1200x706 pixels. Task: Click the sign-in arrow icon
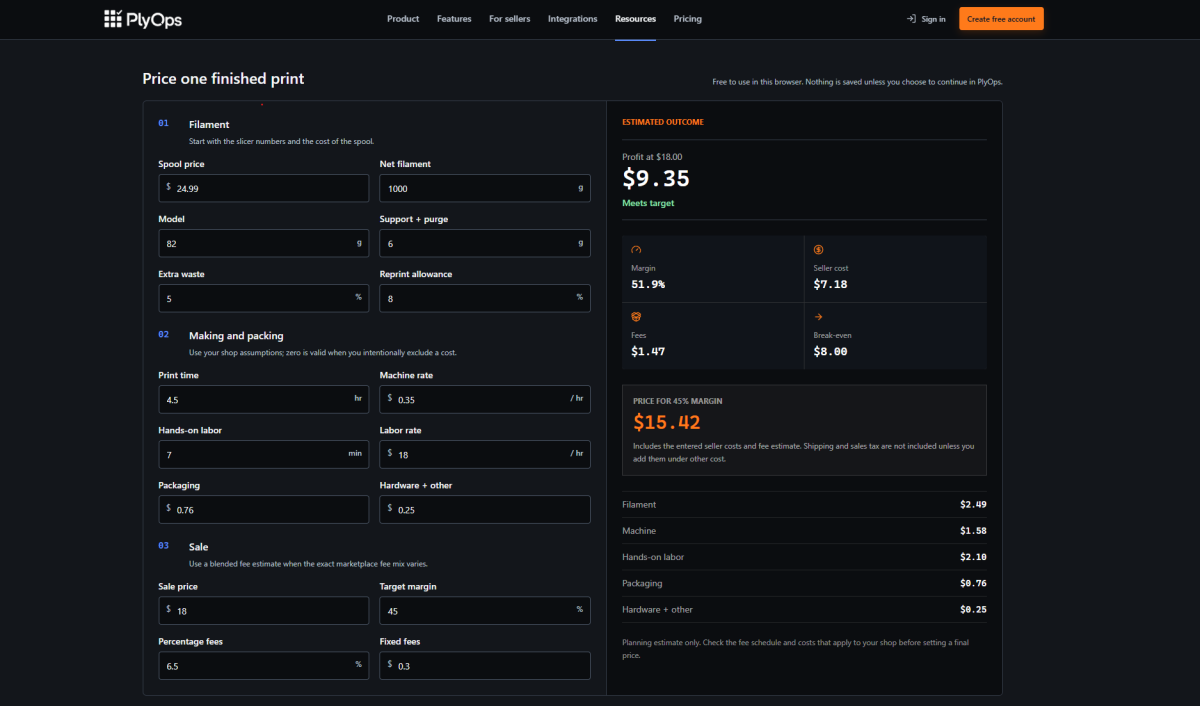click(x=911, y=19)
